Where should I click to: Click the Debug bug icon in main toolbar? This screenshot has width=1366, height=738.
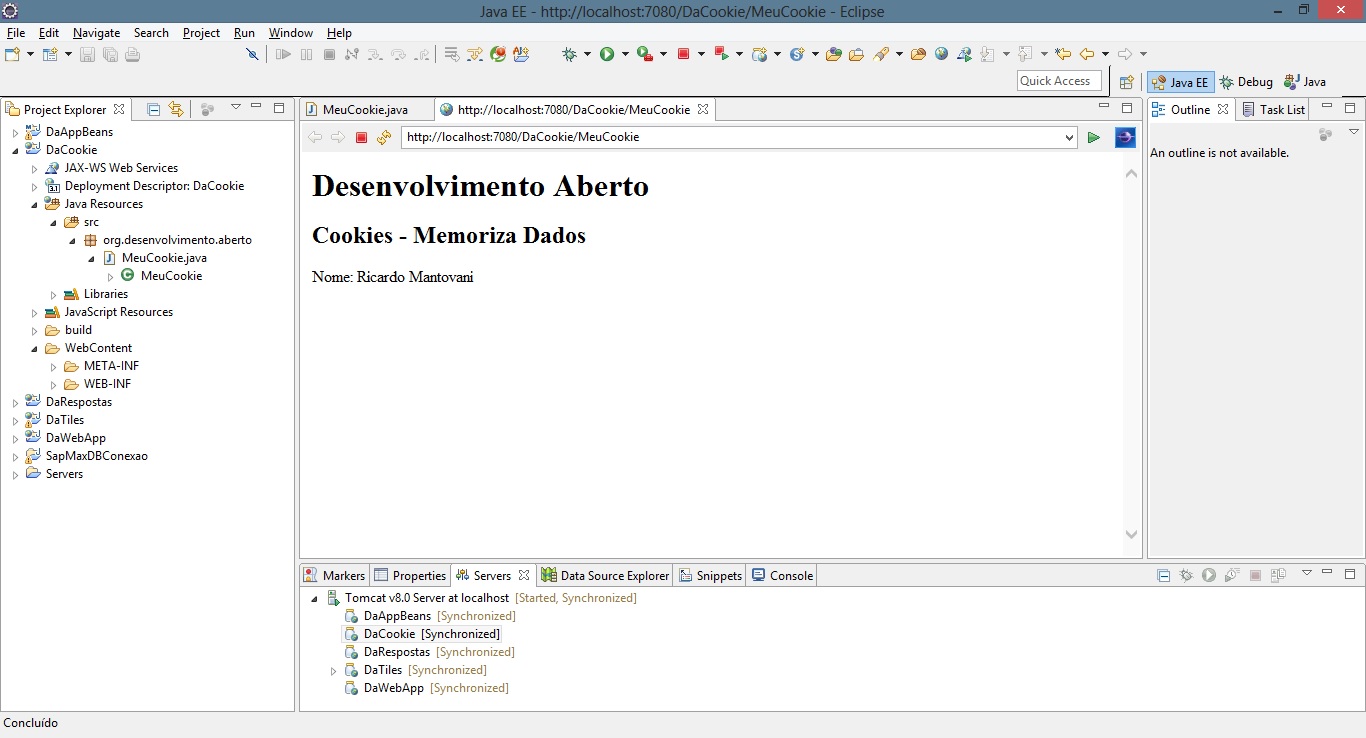pyautogui.click(x=569, y=54)
